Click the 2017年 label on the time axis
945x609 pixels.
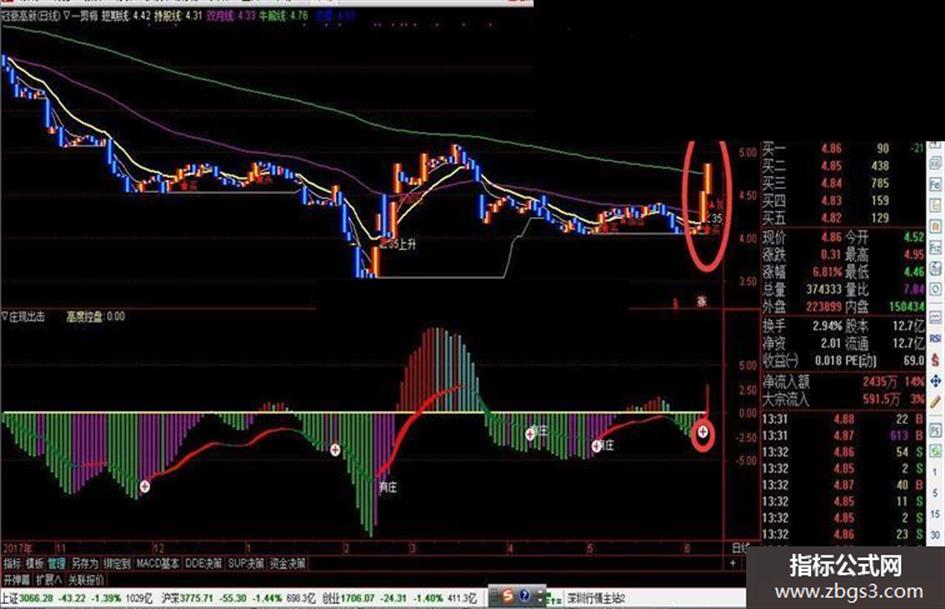(17, 548)
